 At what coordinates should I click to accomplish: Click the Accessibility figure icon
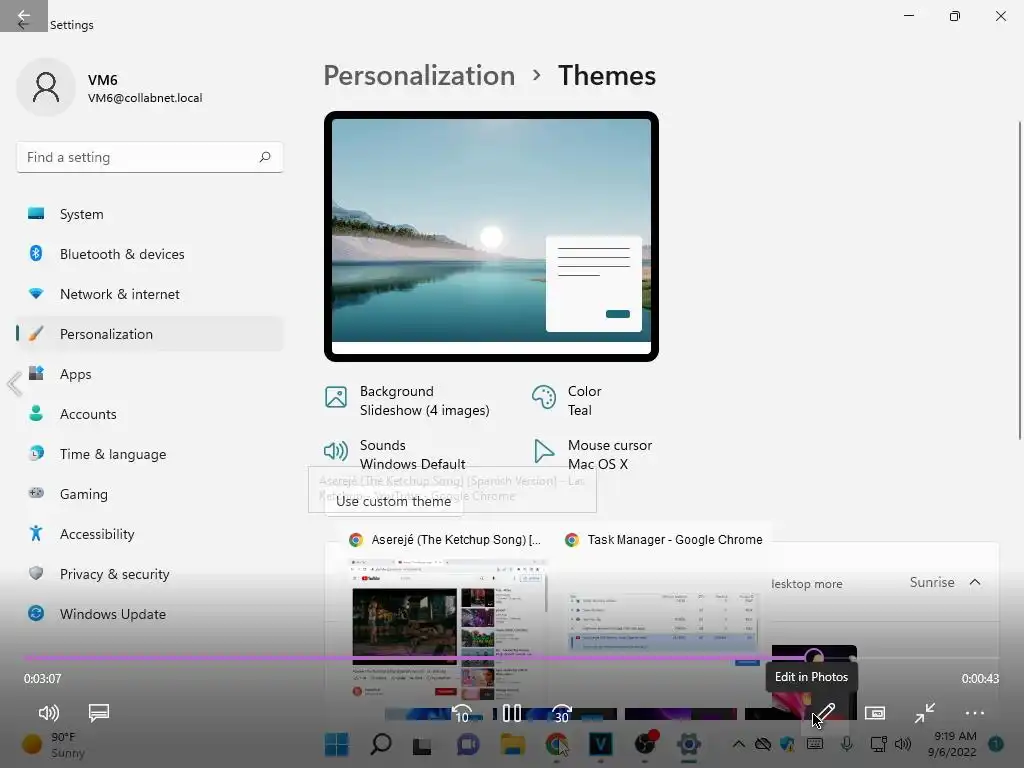pyautogui.click(x=36, y=534)
